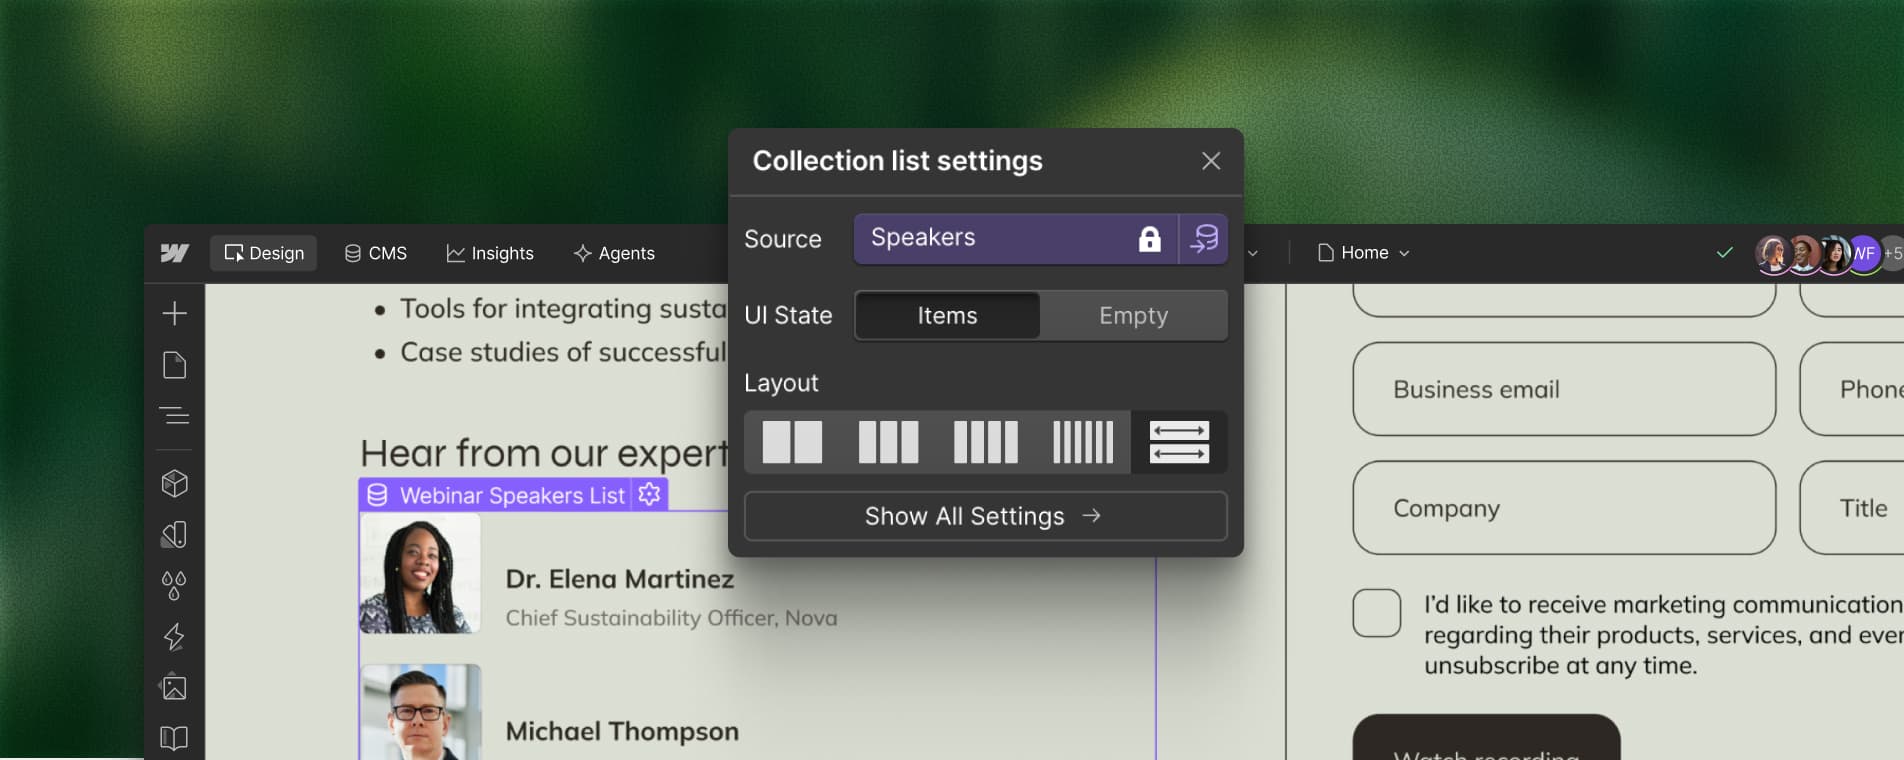This screenshot has height=760, width=1904.
Task: Open the Assets image icon
Action: point(175,687)
